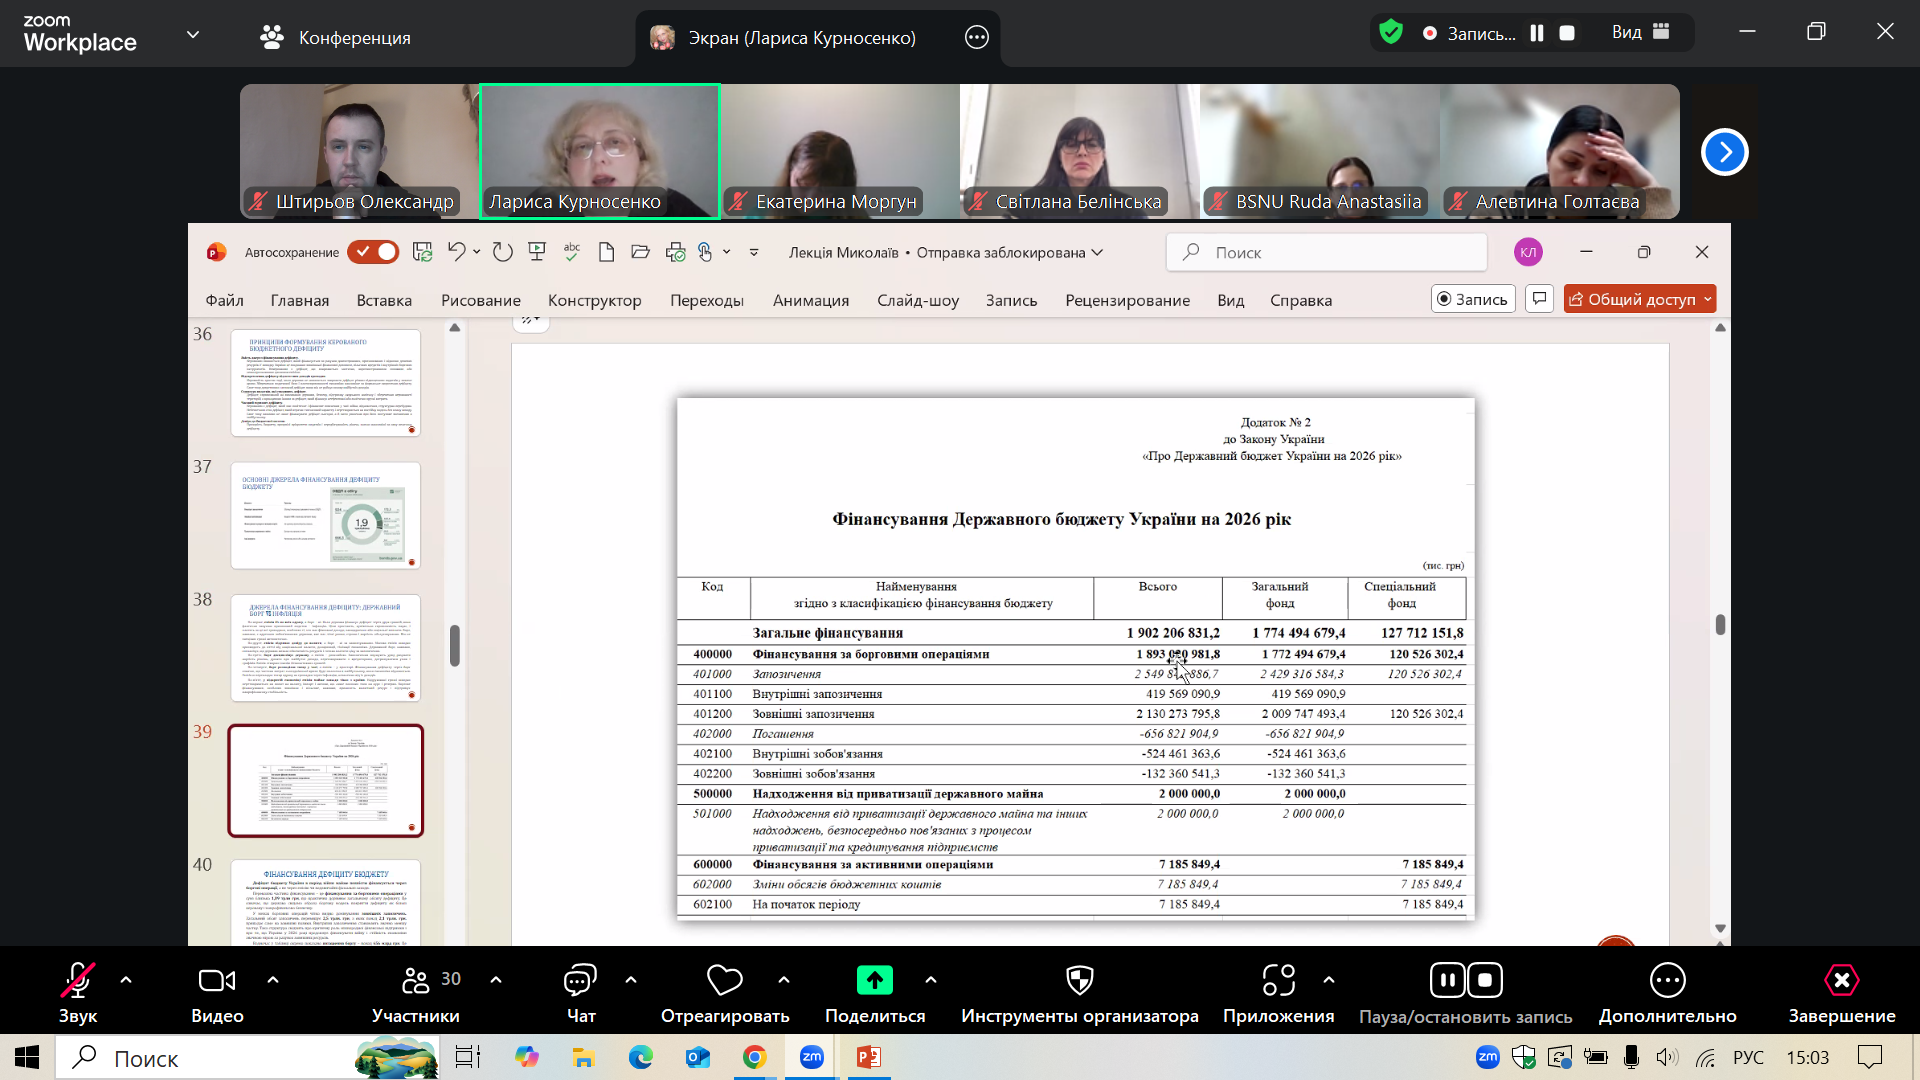Toggle the Автосохранение switch
Screen dimensions: 1920x1080
click(373, 252)
